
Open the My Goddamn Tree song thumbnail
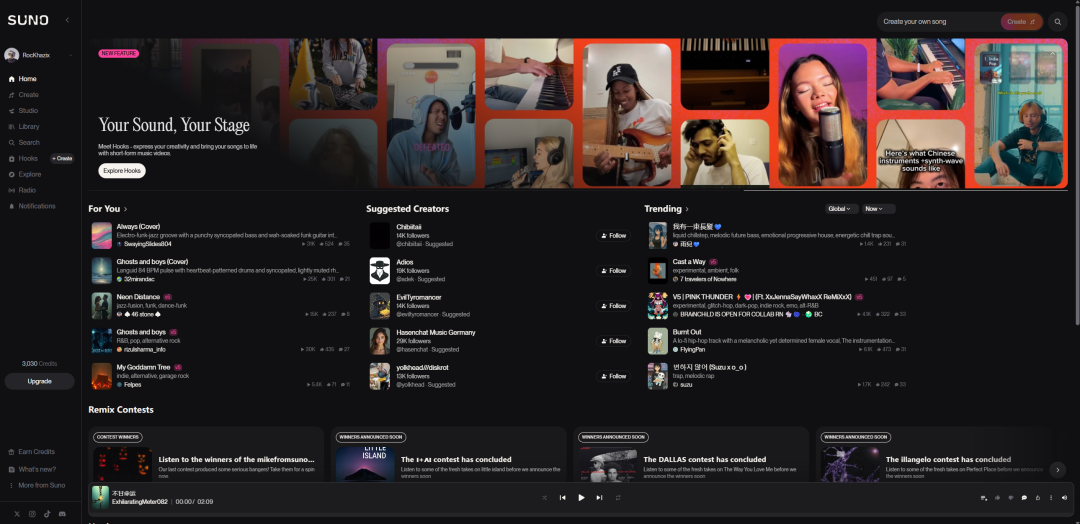pos(102,376)
